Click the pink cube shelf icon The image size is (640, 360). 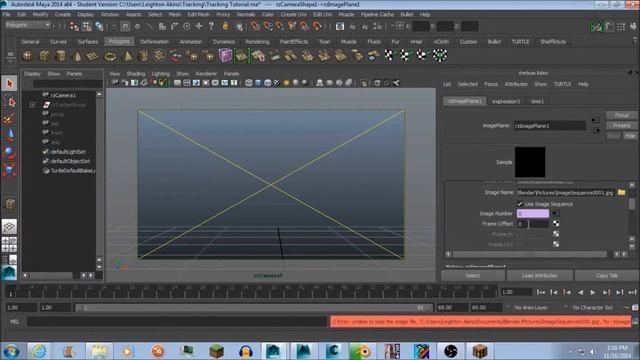(x=225, y=56)
